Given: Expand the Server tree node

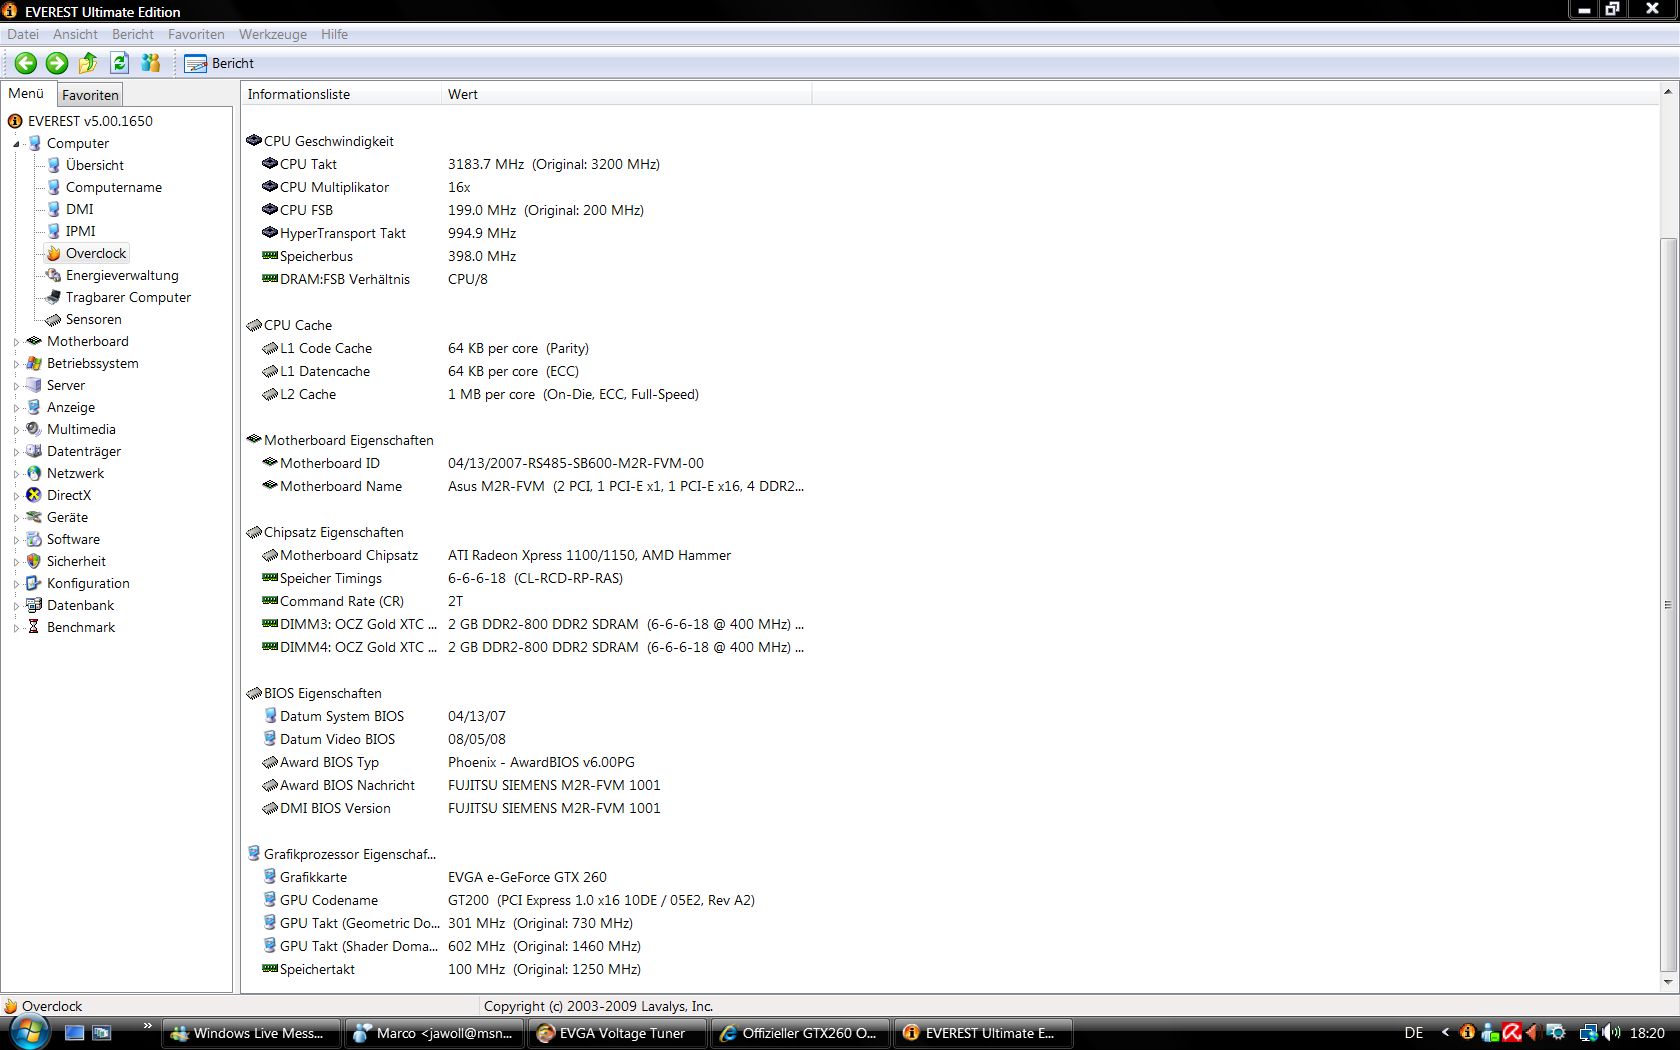Looking at the screenshot, I should 16,386.
